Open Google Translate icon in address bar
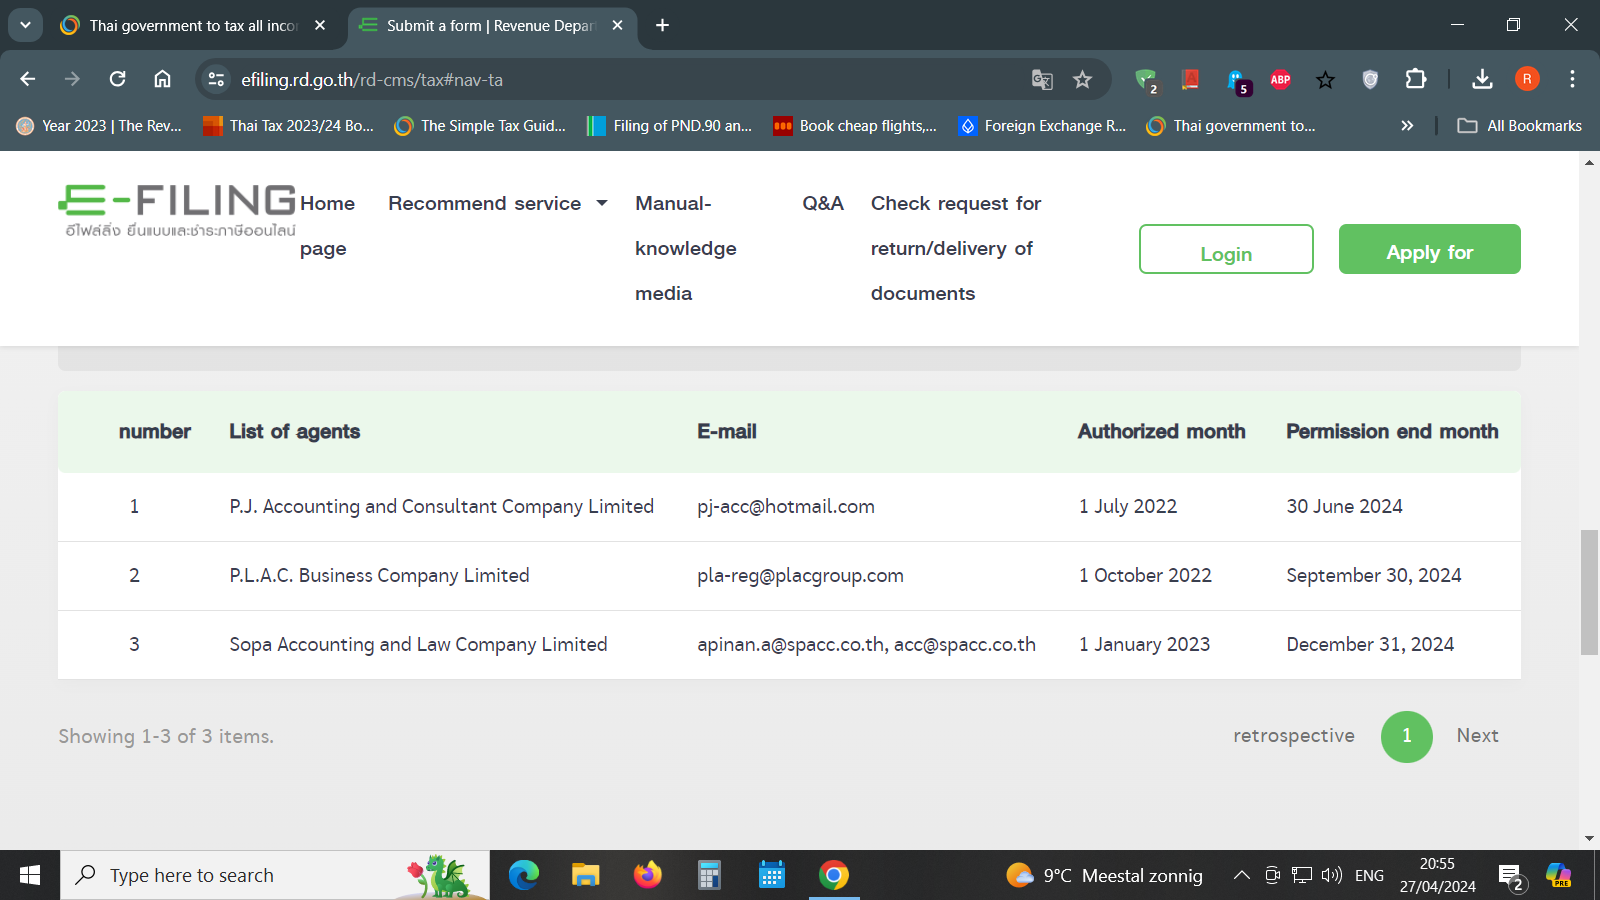 [1042, 79]
